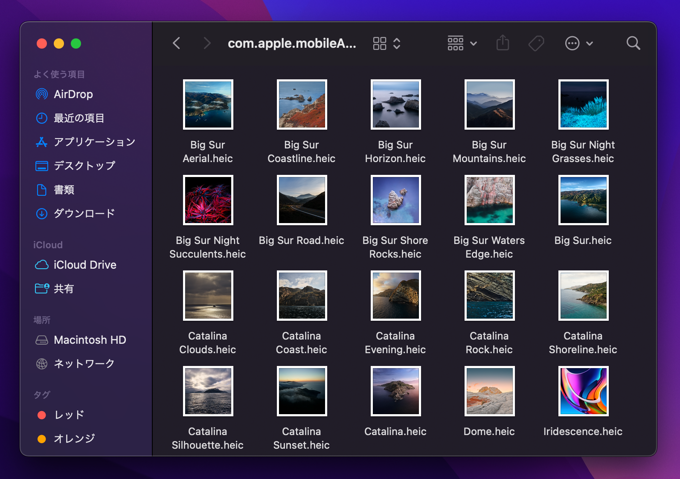
Task: Select Big Sur.heic thumbnail
Action: coord(583,200)
